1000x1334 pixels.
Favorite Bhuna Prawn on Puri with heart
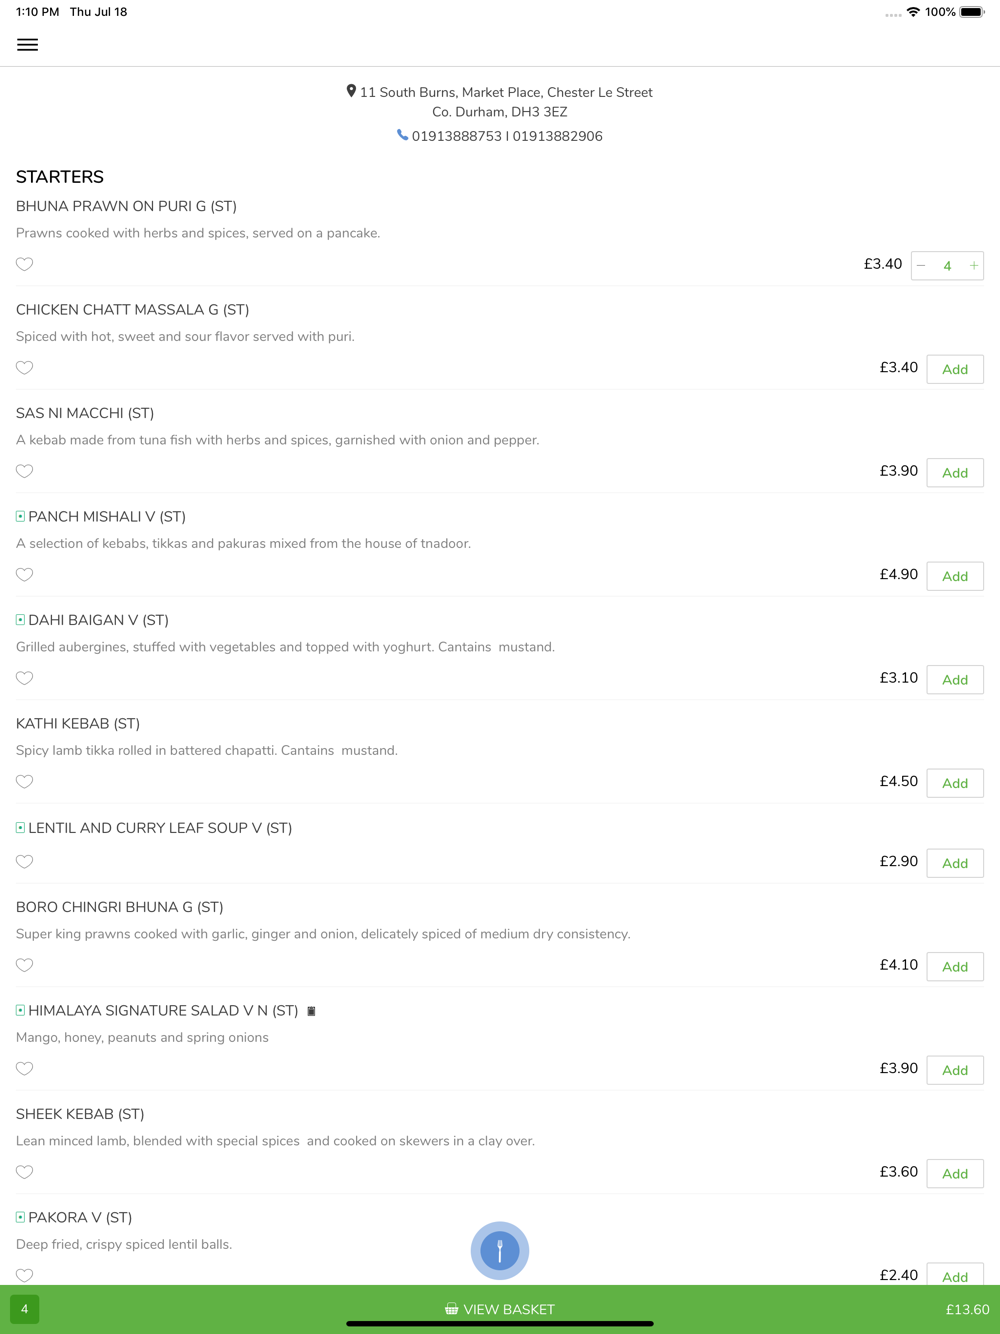25,264
